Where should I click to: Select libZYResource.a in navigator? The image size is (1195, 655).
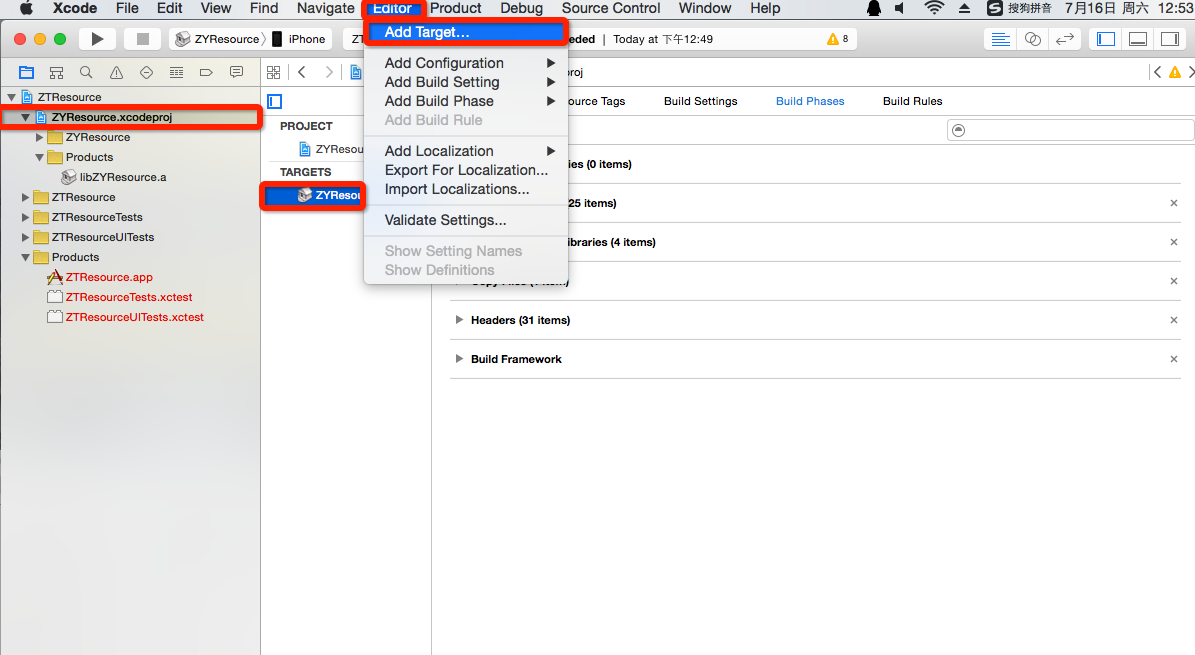point(123,177)
